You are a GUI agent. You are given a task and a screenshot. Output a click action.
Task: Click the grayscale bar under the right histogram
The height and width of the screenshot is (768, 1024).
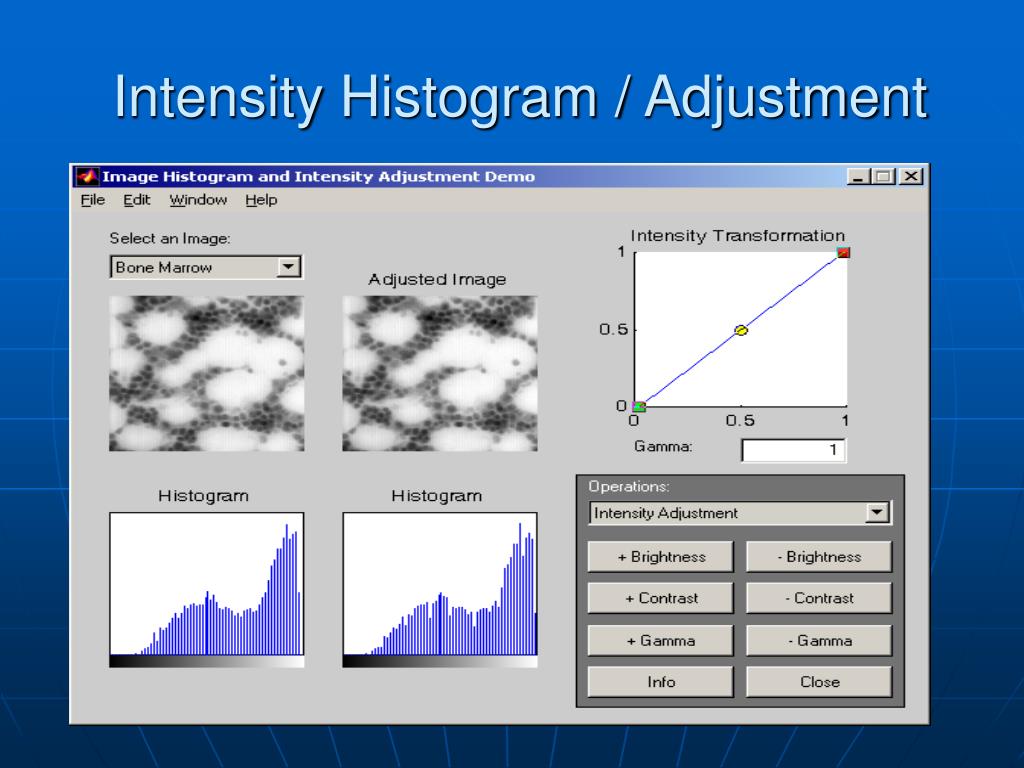(x=440, y=662)
